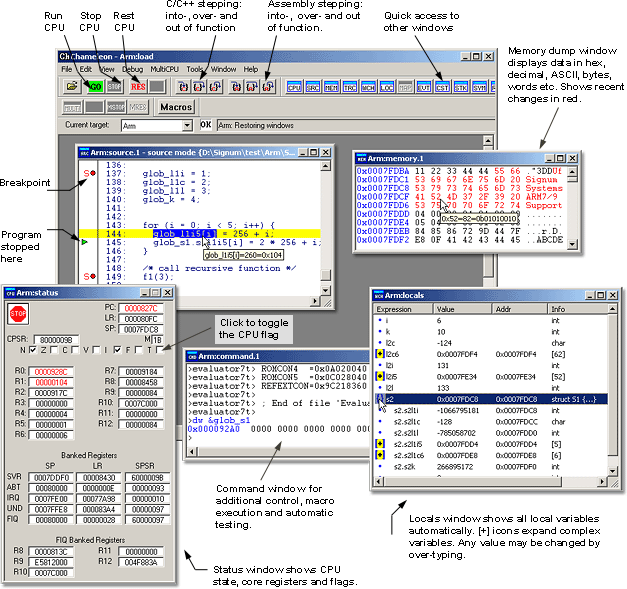Click memory address 0x0007FDC1
Screen dimensions: 627x589
coord(383,180)
